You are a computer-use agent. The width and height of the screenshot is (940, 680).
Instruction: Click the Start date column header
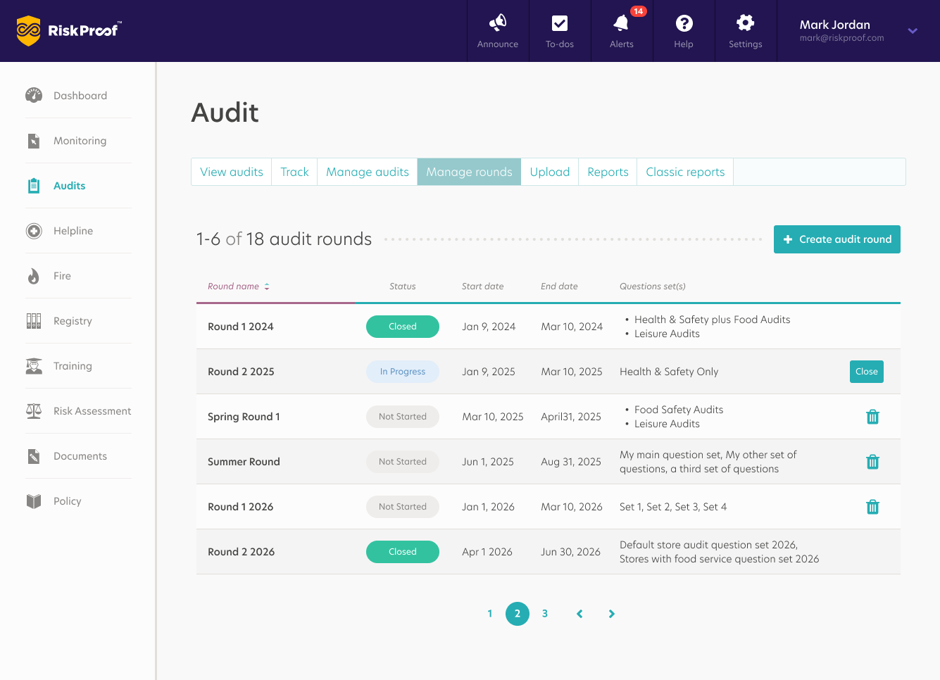coord(483,287)
